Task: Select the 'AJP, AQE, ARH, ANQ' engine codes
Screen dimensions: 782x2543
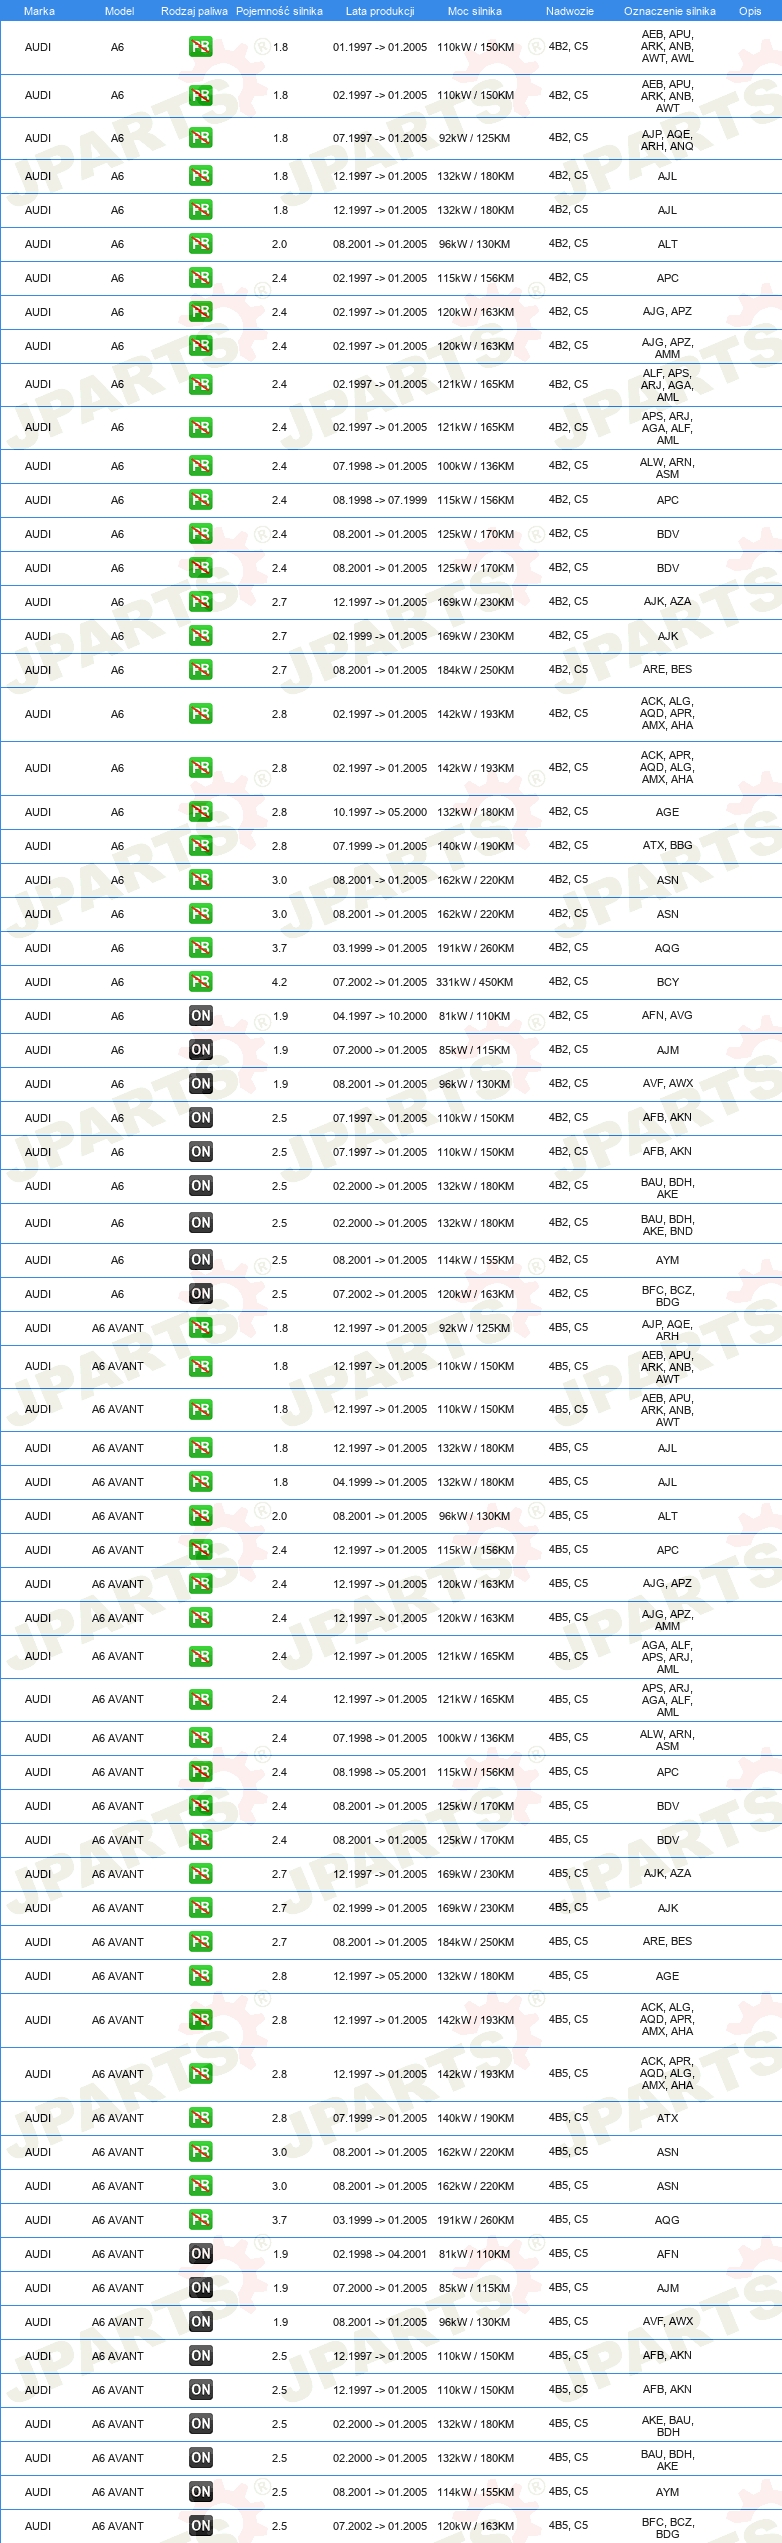Action: pos(668,140)
